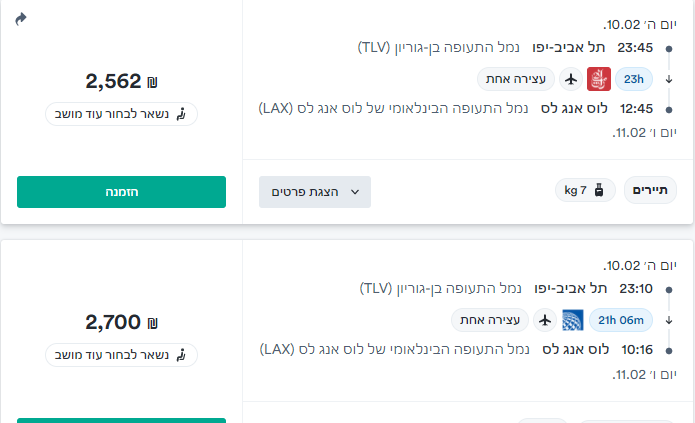Click the luggage icon in the 7 kg badge
The width and height of the screenshot is (695, 423).
pos(598,190)
